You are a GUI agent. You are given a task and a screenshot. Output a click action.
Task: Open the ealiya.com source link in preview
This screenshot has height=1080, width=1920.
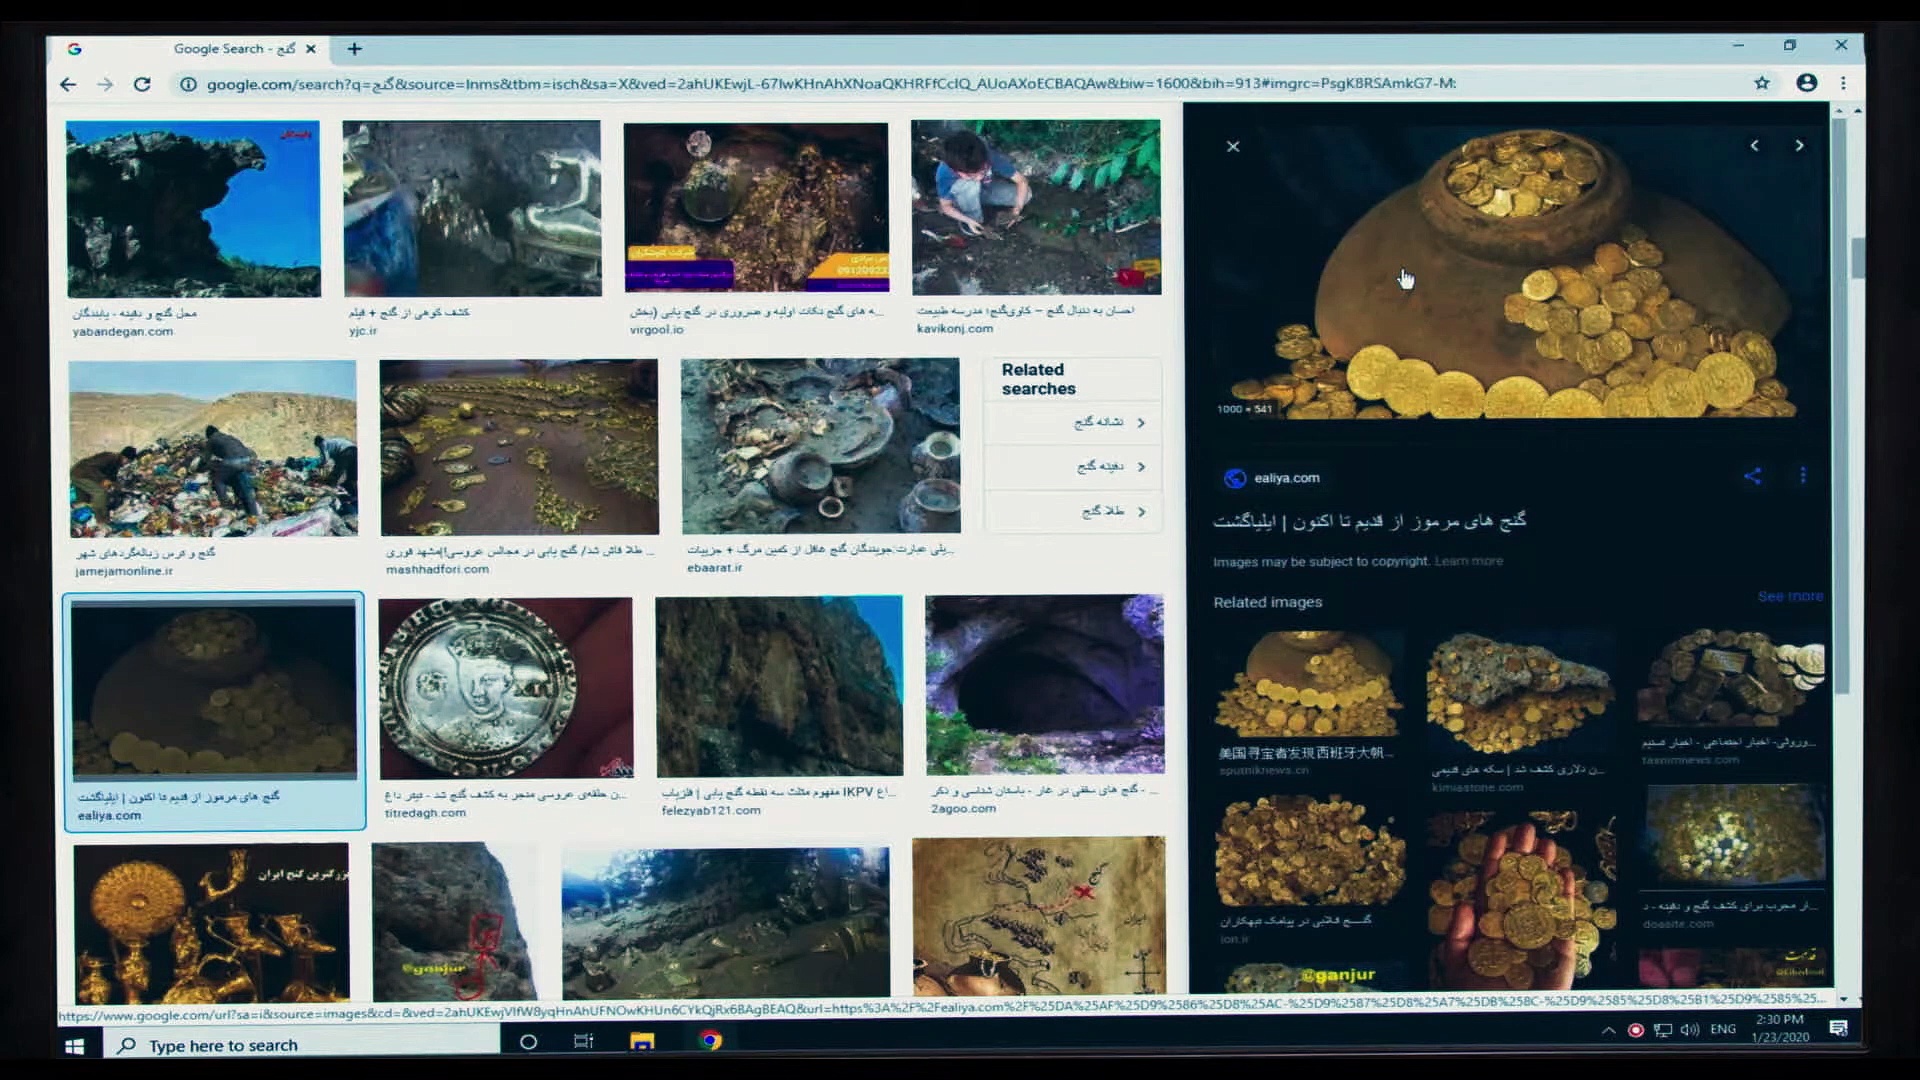tap(1286, 478)
